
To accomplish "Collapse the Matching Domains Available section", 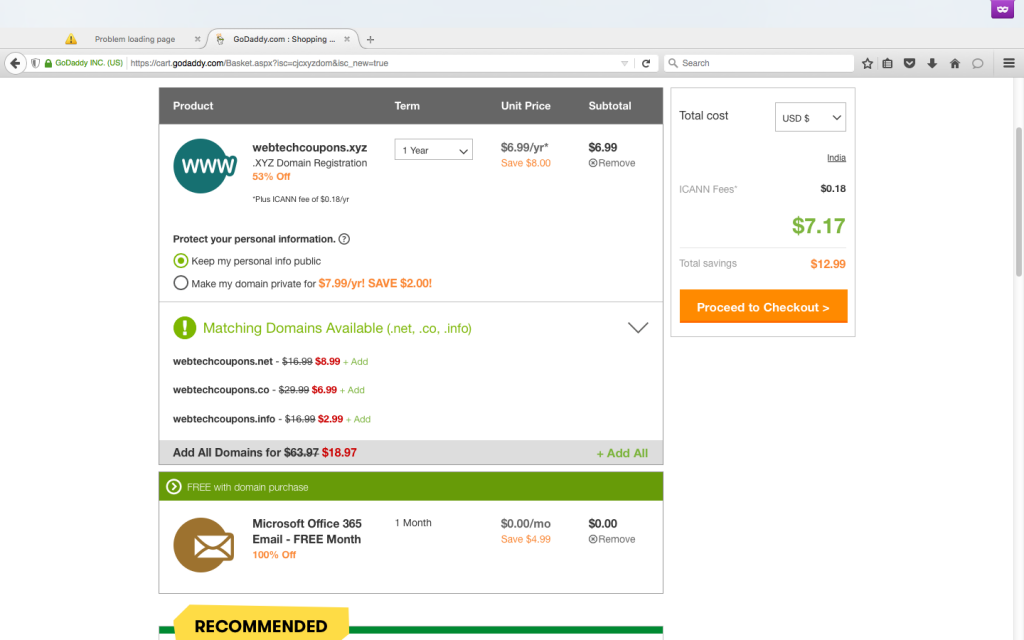I will pyautogui.click(x=637, y=328).
